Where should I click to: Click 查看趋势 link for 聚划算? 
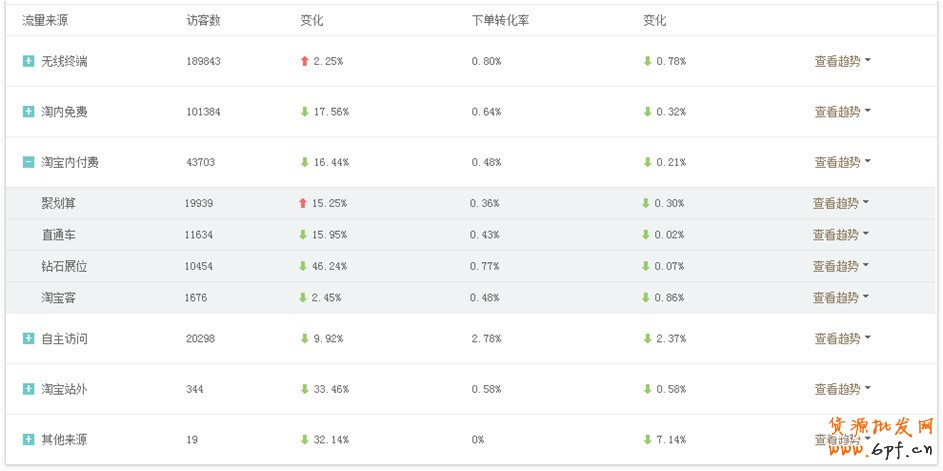click(840, 203)
